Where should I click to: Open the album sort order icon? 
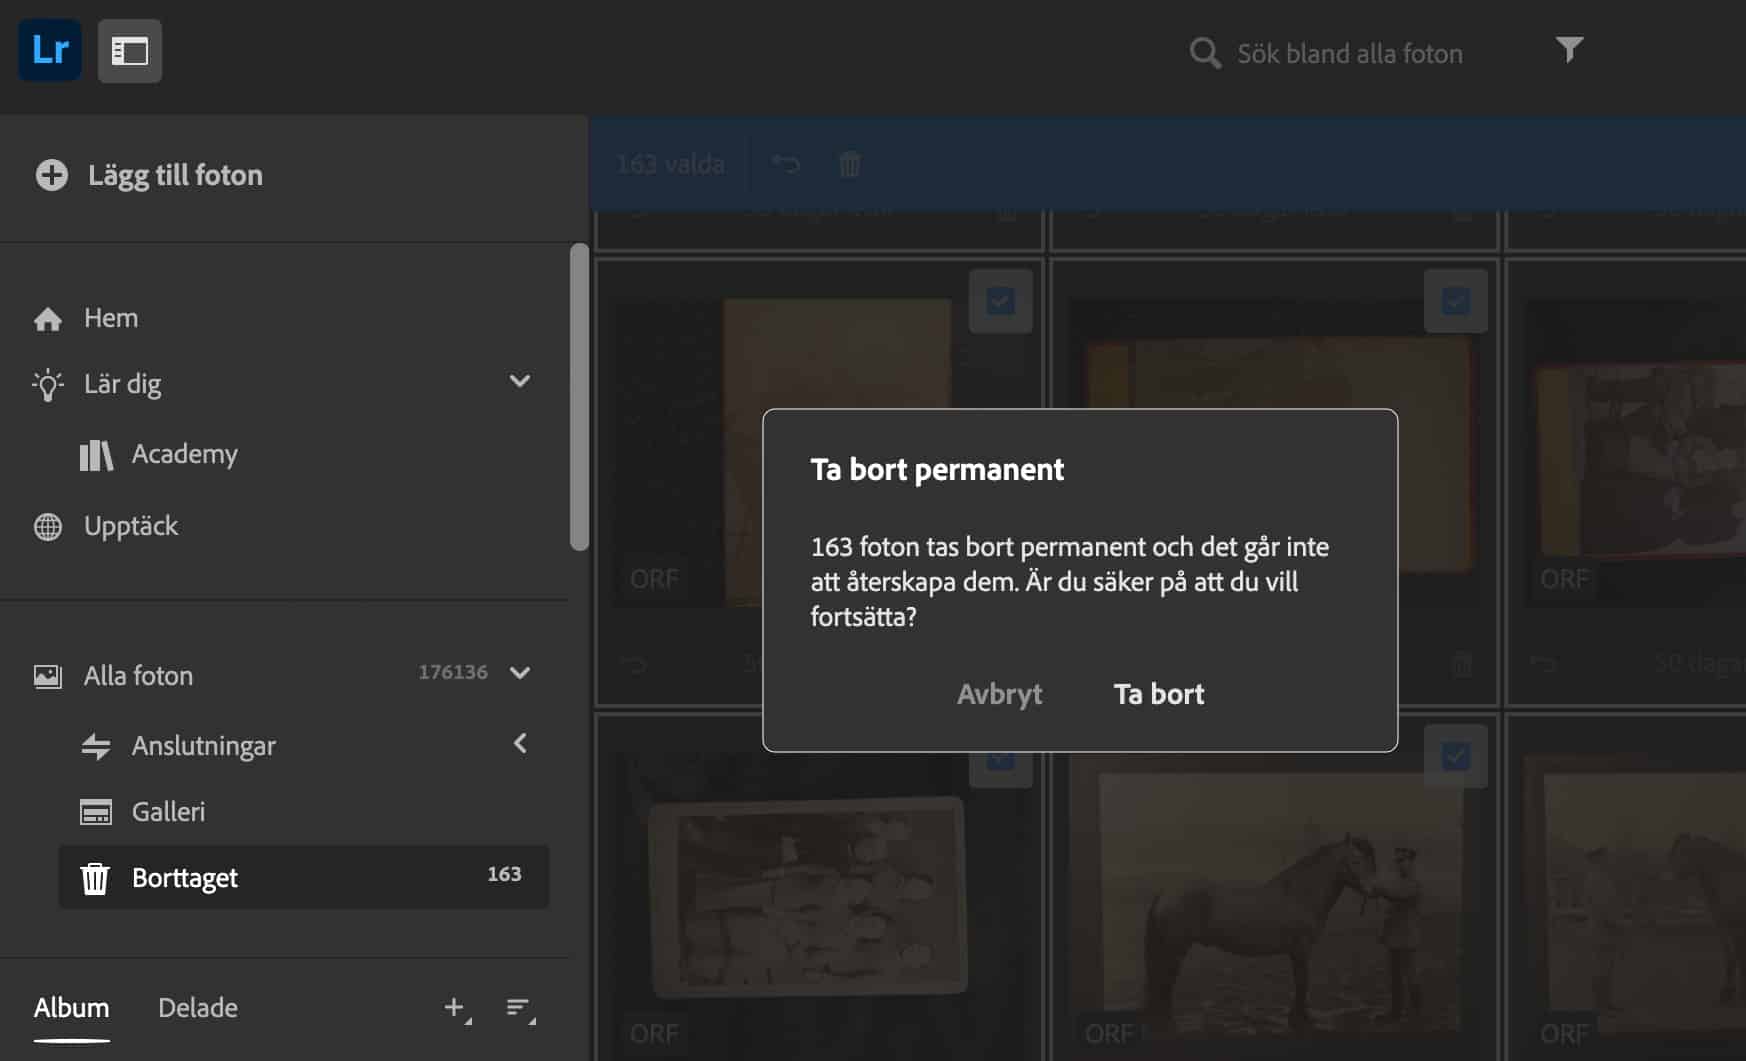(x=519, y=1008)
